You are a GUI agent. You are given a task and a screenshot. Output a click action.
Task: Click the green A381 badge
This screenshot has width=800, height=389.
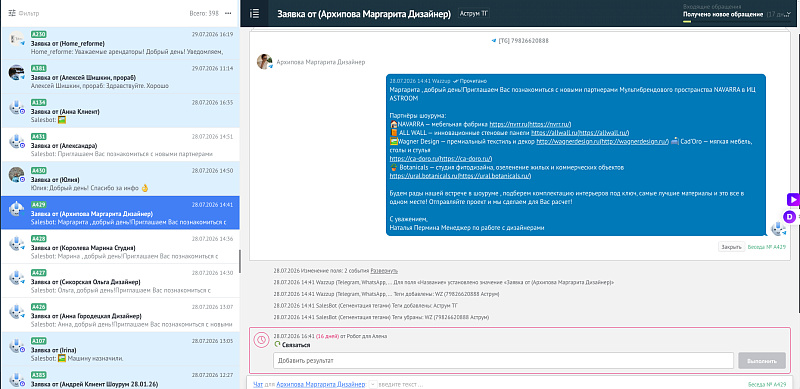[x=38, y=68]
